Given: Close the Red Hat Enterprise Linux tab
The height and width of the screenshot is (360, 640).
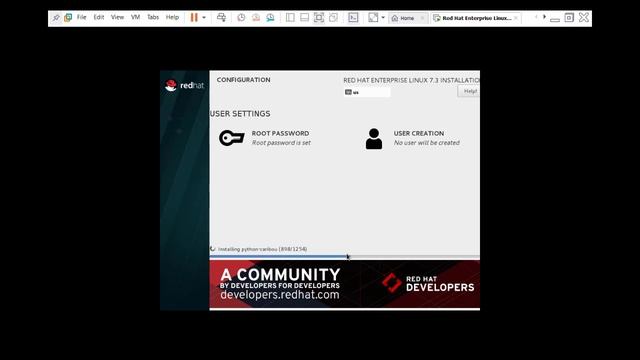Looking at the screenshot, I should pos(516,18).
